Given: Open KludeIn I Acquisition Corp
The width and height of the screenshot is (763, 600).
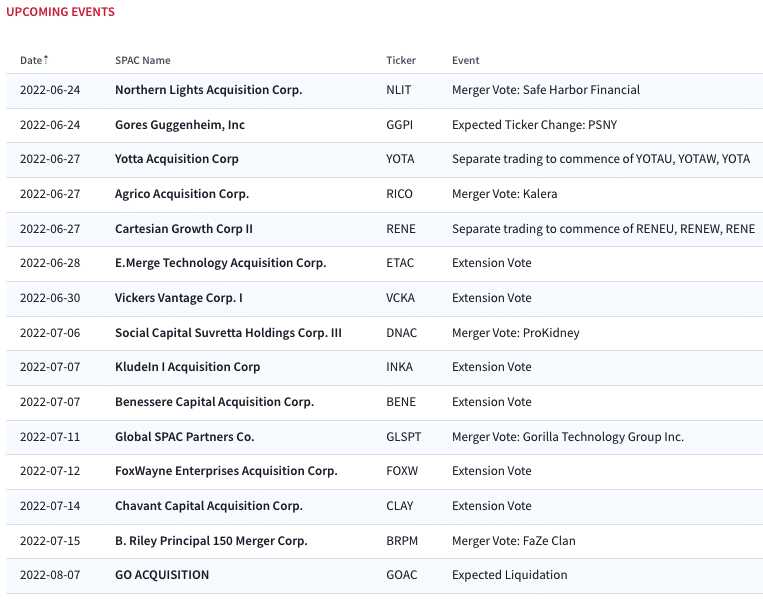Looking at the screenshot, I should tap(187, 367).
